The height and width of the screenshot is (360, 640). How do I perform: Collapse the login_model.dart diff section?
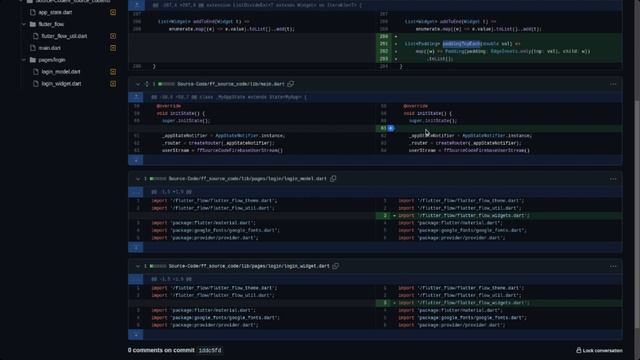coord(138,179)
